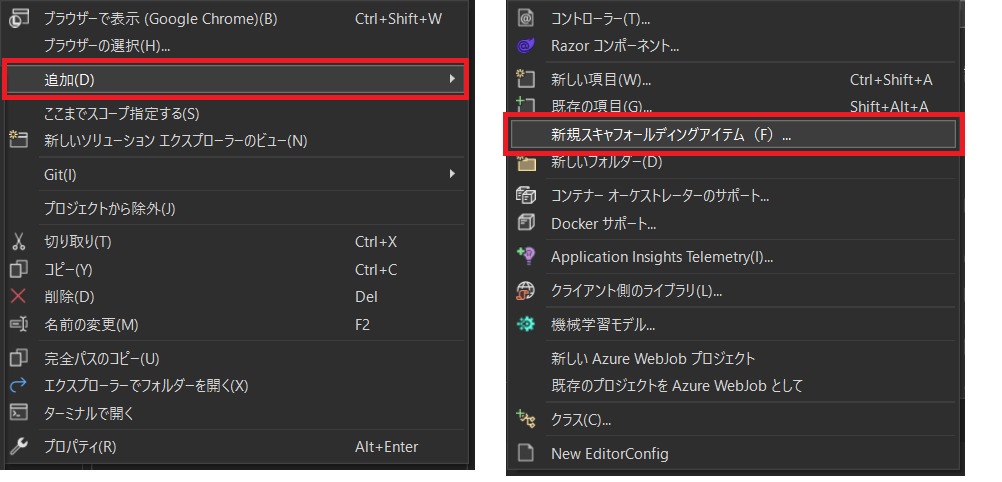
Task: Choose ターミナルで開く
Action: [x=89, y=413]
